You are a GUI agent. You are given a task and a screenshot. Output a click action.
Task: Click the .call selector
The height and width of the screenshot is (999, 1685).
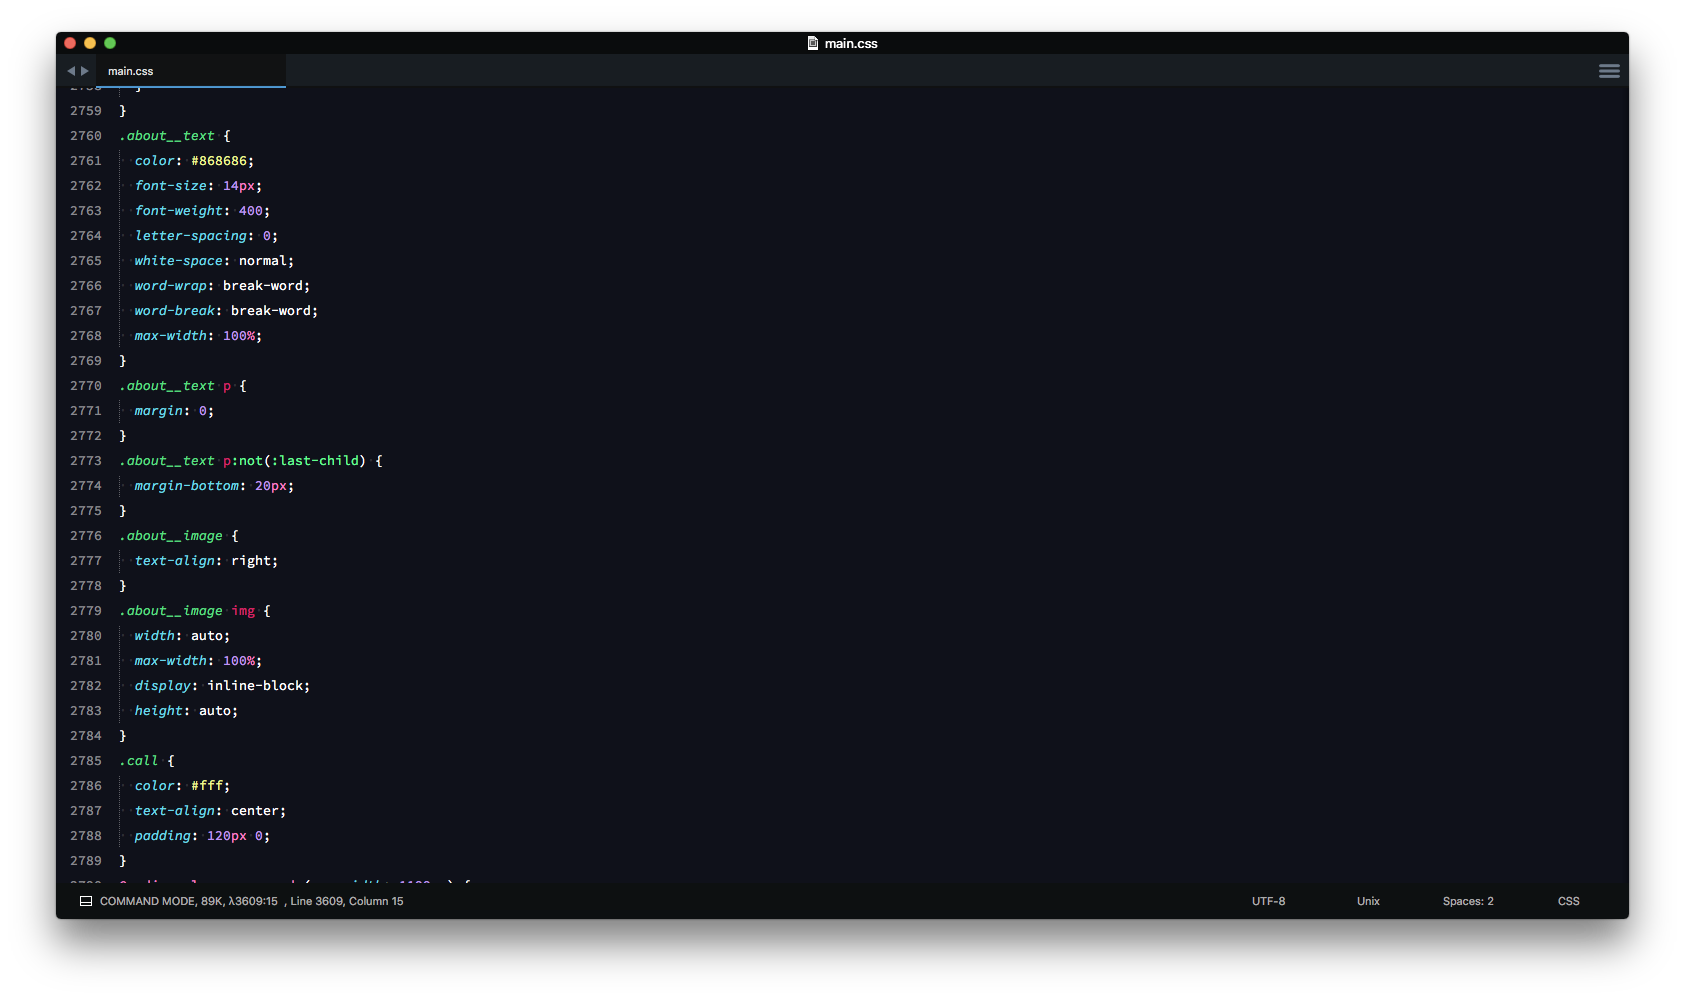pyautogui.click(x=139, y=761)
